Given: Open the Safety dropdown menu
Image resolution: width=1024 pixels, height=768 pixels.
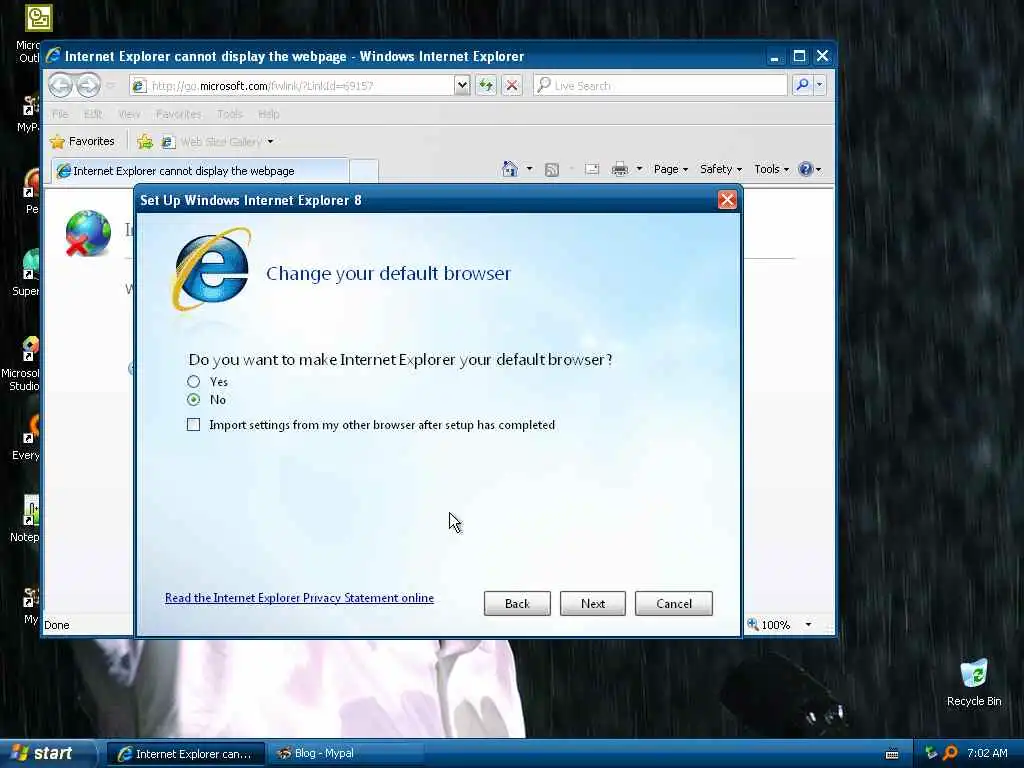Looking at the screenshot, I should [721, 169].
